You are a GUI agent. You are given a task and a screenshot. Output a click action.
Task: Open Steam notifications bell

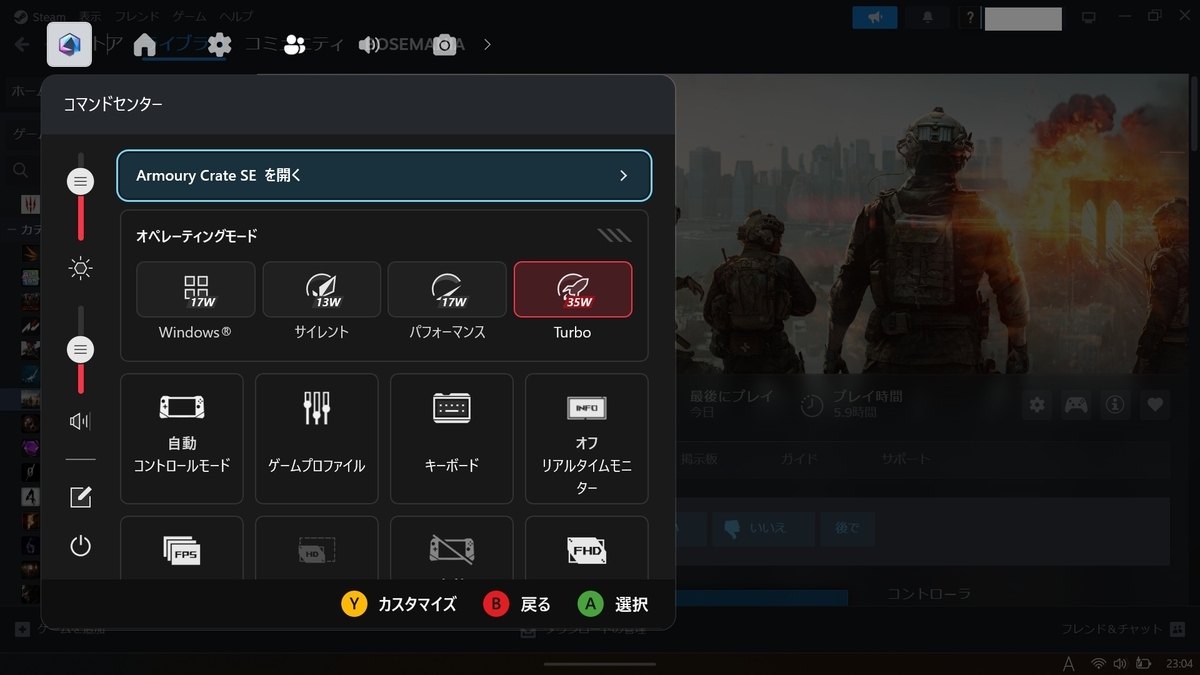[927, 17]
